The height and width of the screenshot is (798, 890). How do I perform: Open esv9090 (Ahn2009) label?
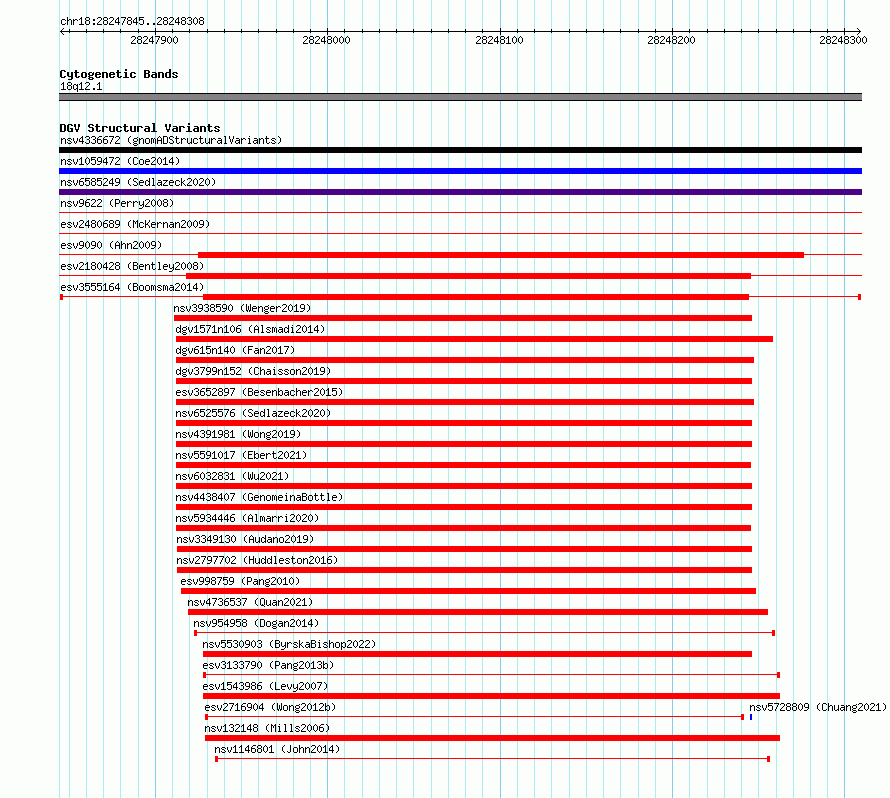[x=111, y=245]
